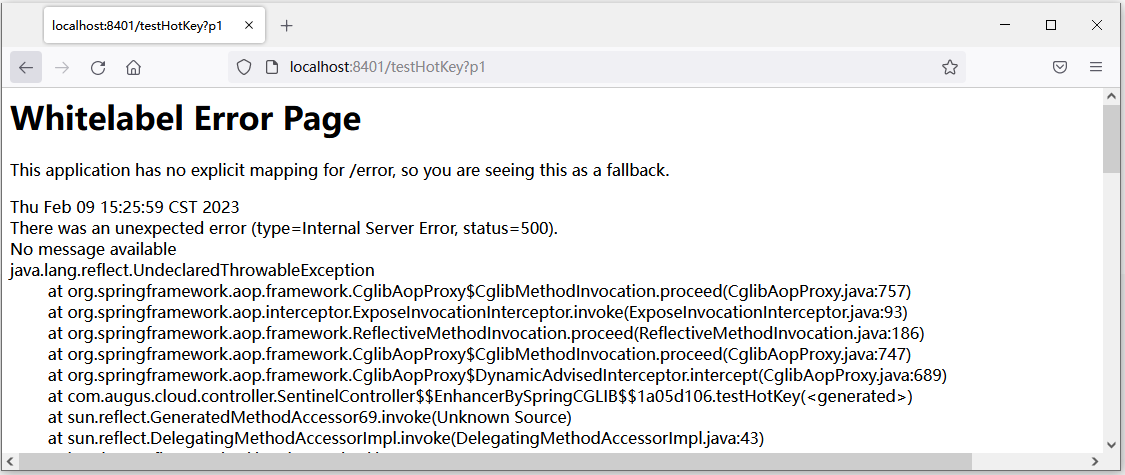Reload the current page
The height and width of the screenshot is (475, 1125).
pos(98,67)
